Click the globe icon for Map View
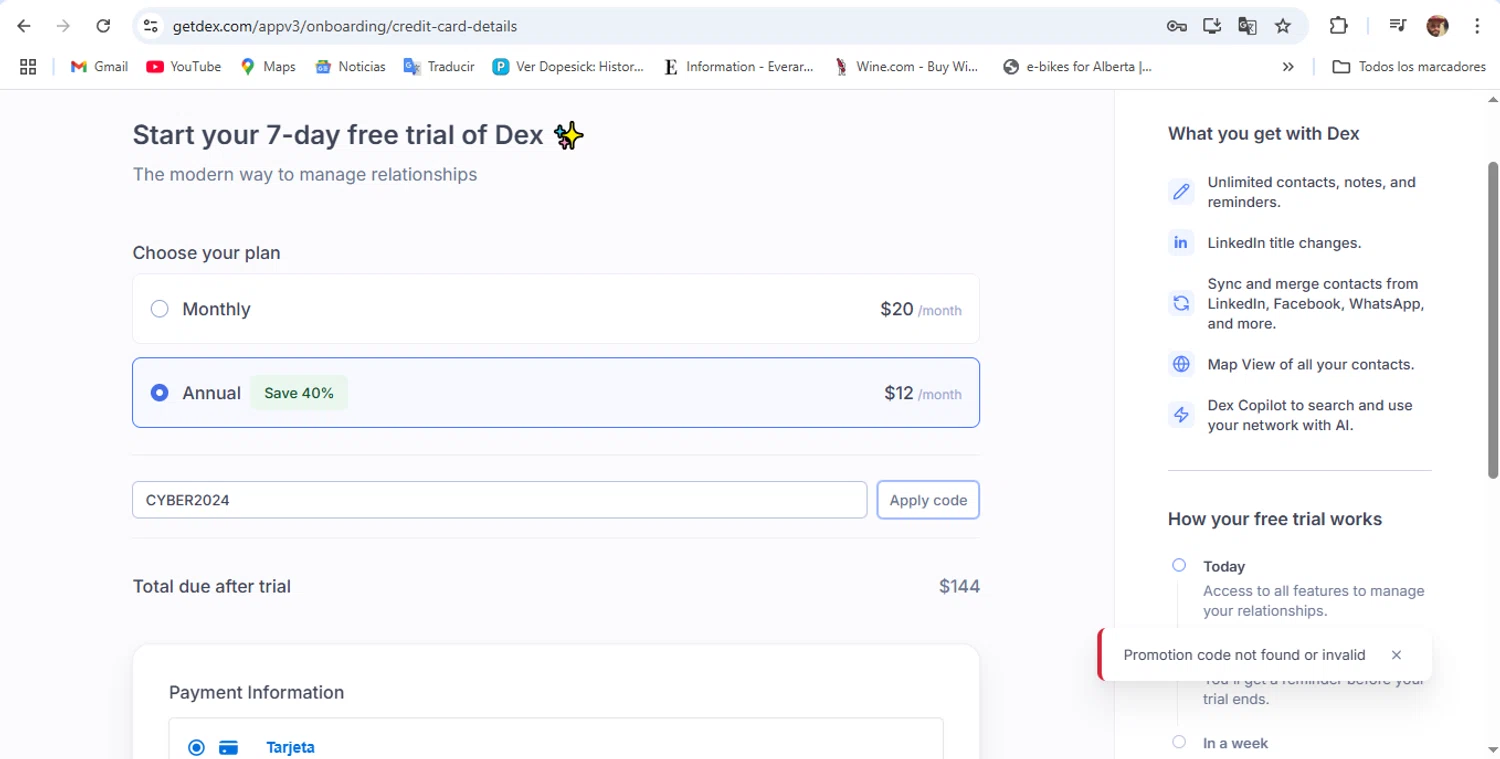The image size is (1500, 759). coord(1181,364)
